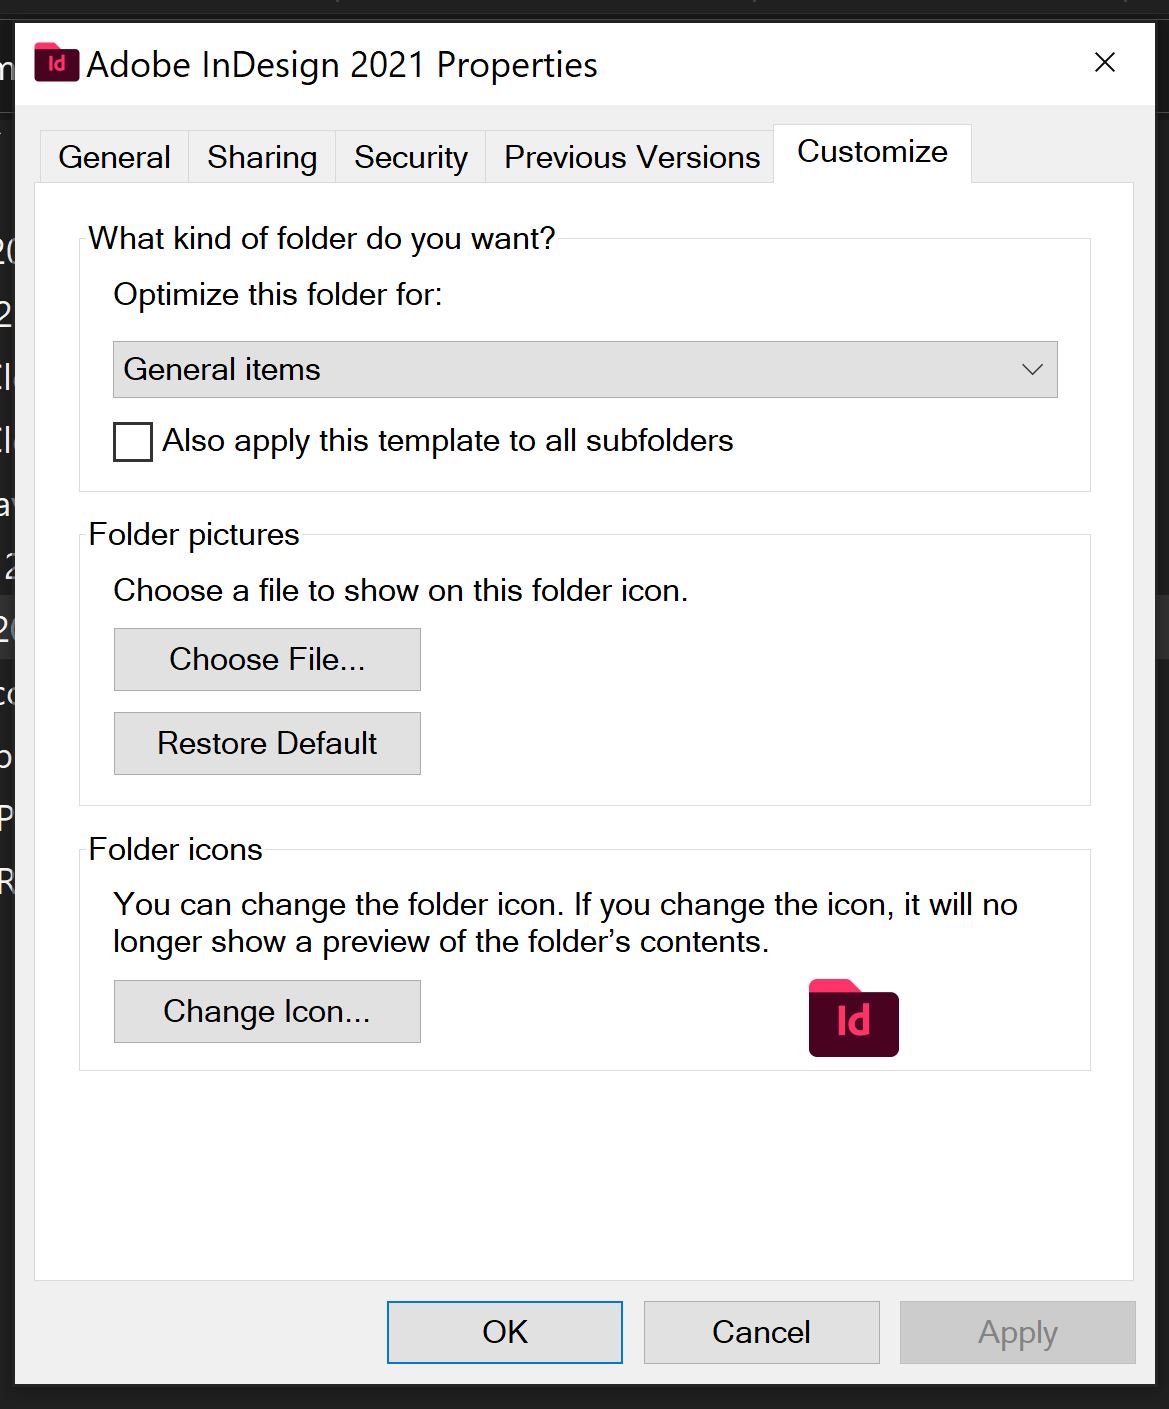Open the Security tab
This screenshot has height=1409, width=1169.
click(410, 156)
